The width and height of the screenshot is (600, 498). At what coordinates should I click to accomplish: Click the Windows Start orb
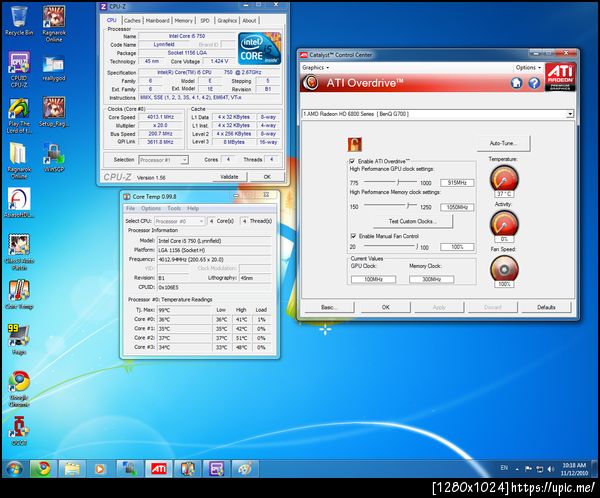[15, 469]
